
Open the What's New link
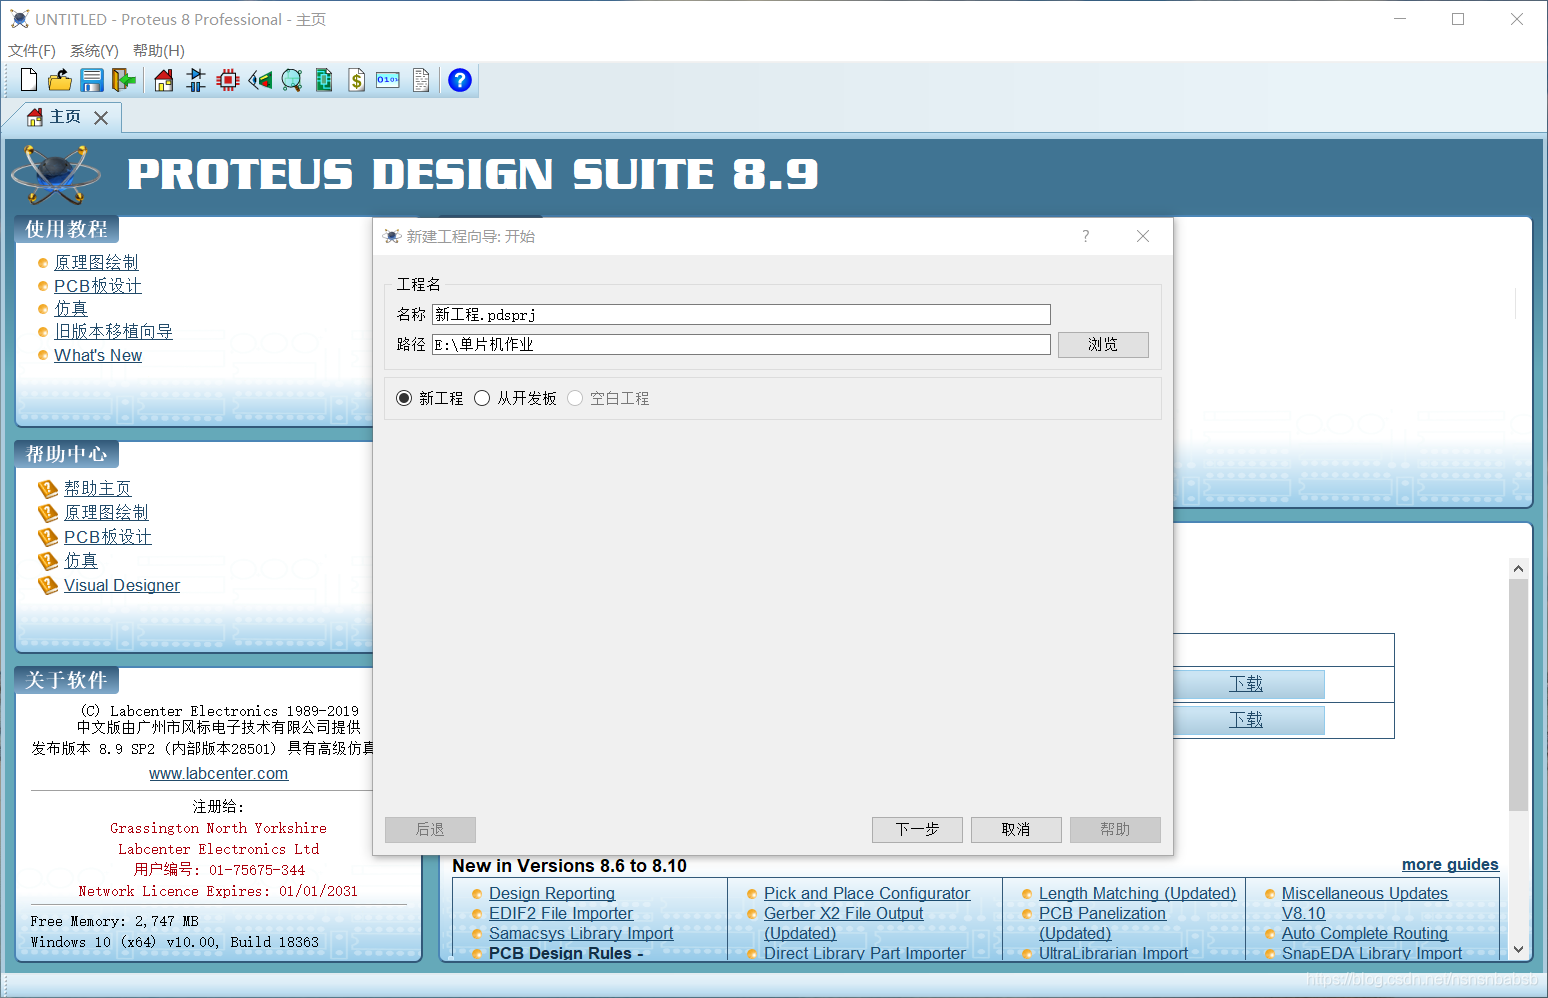pos(98,356)
